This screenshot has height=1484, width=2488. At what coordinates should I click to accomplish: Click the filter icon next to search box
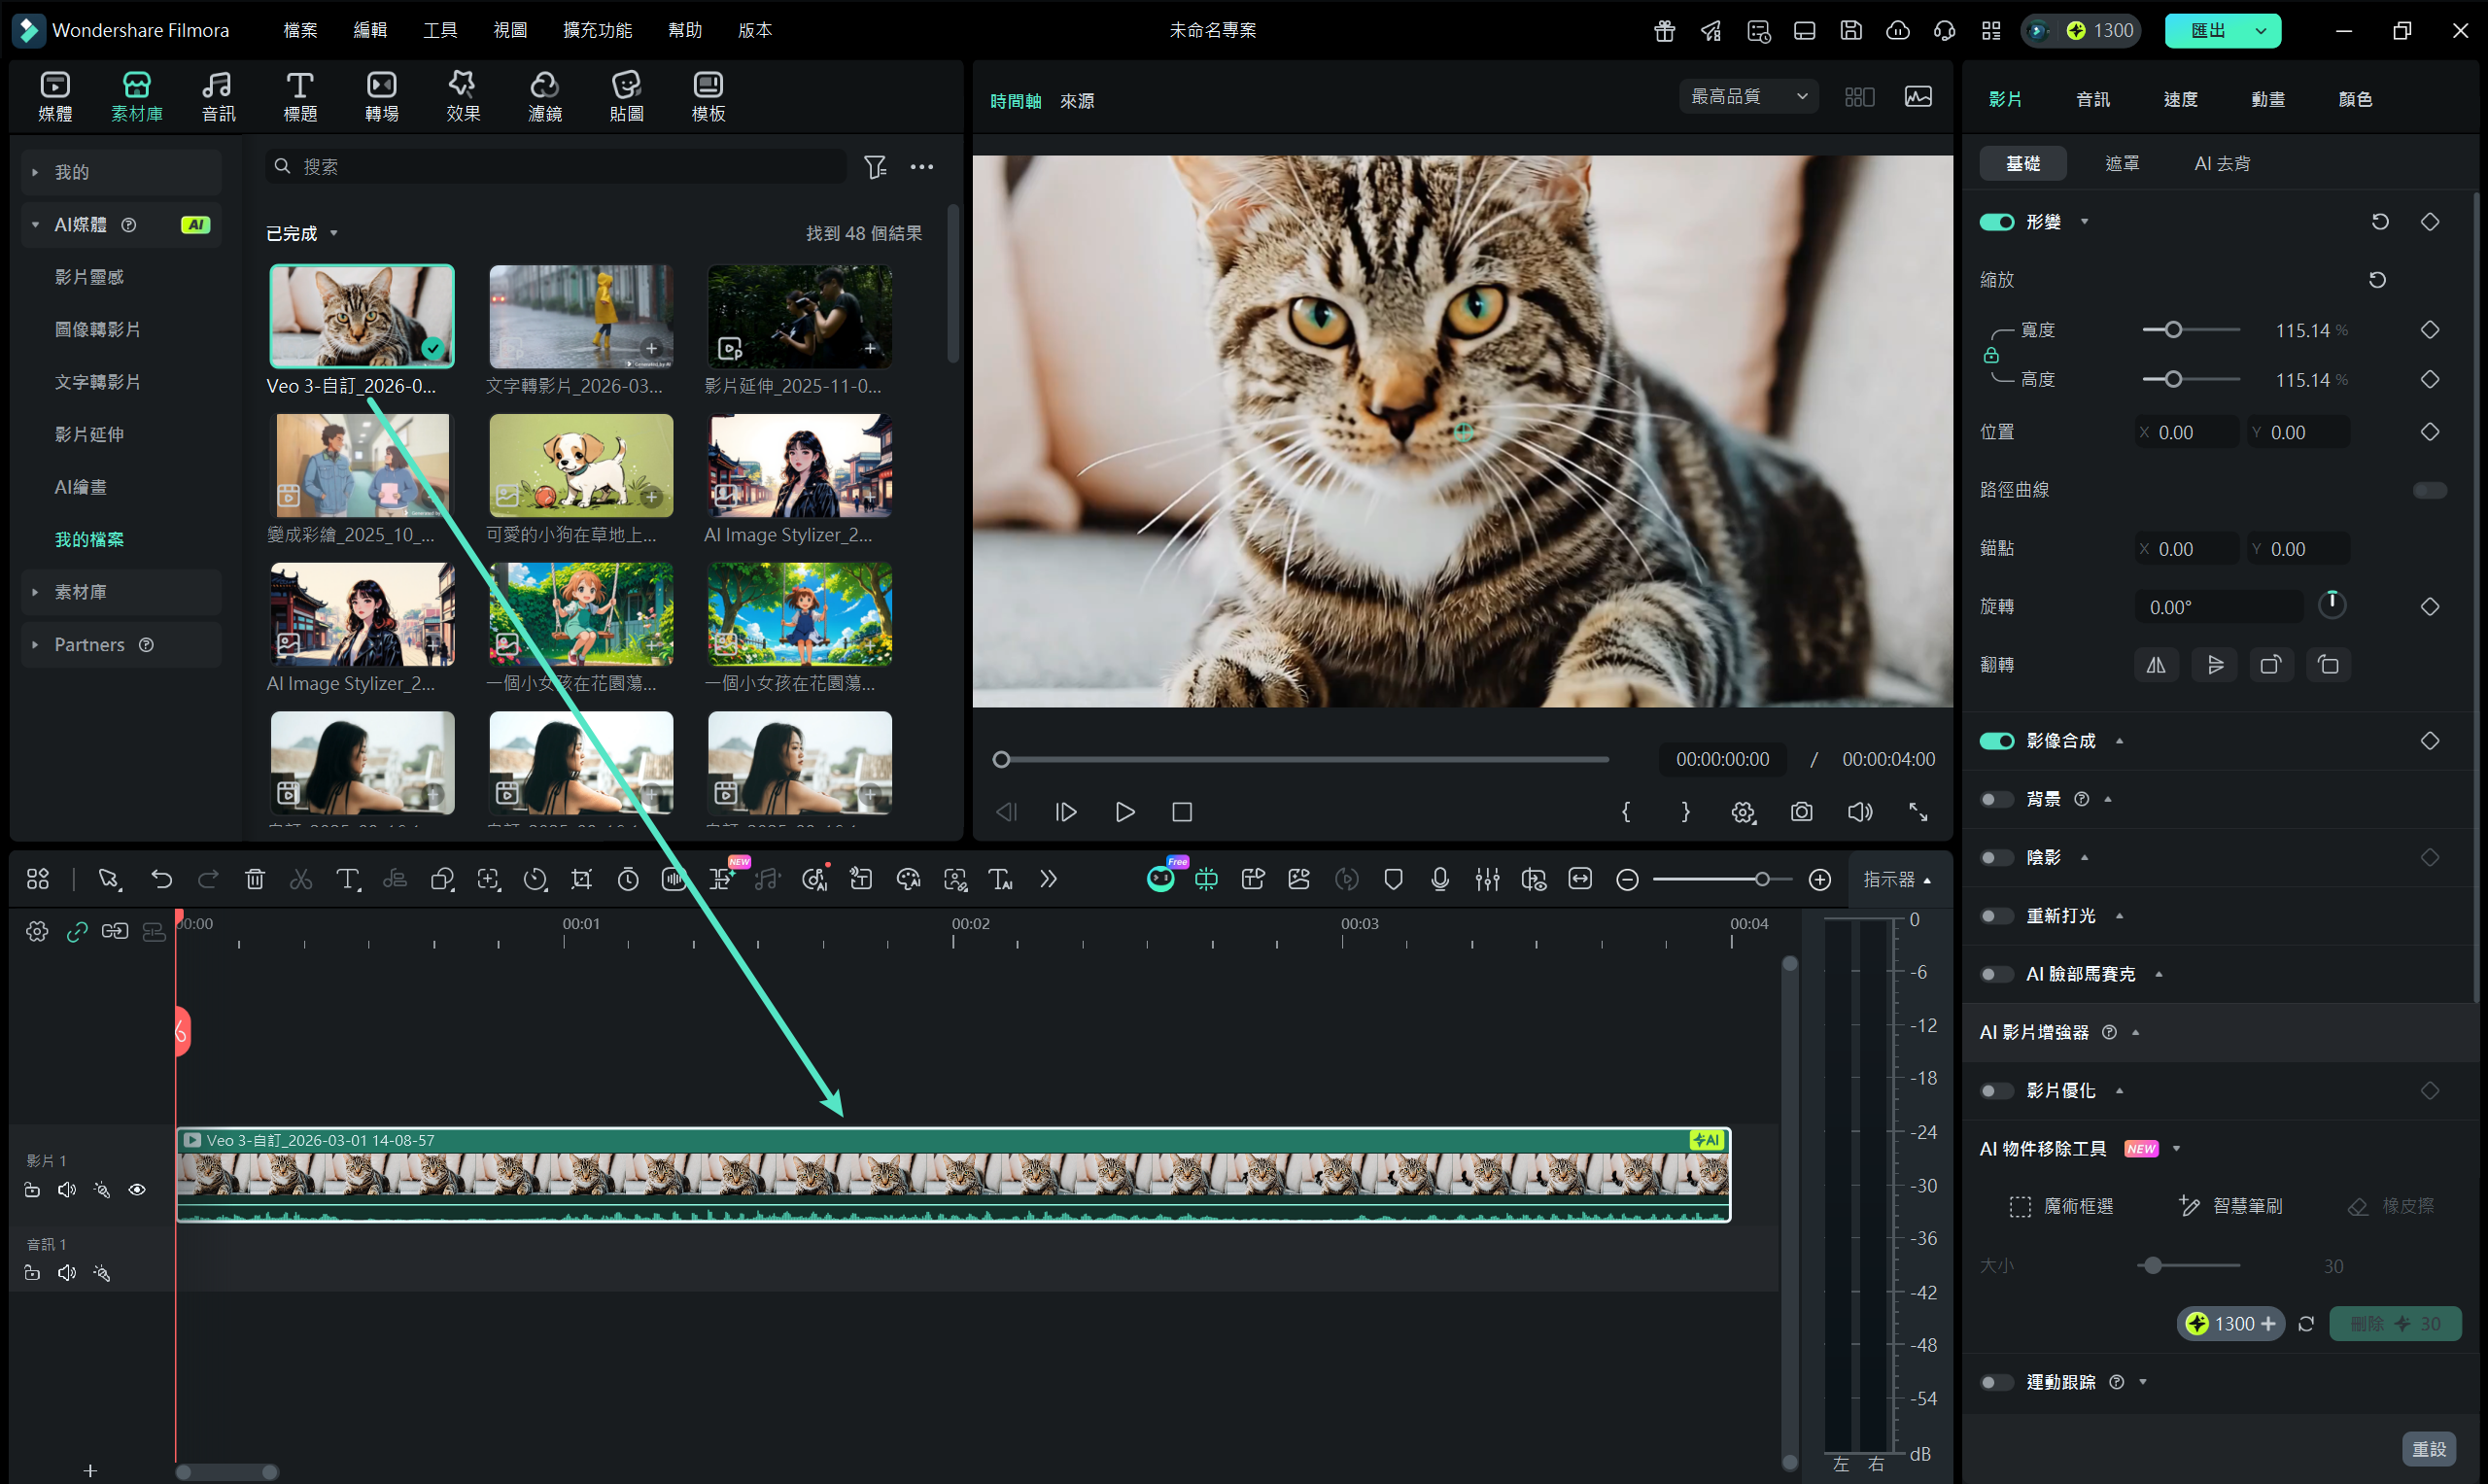point(875,167)
